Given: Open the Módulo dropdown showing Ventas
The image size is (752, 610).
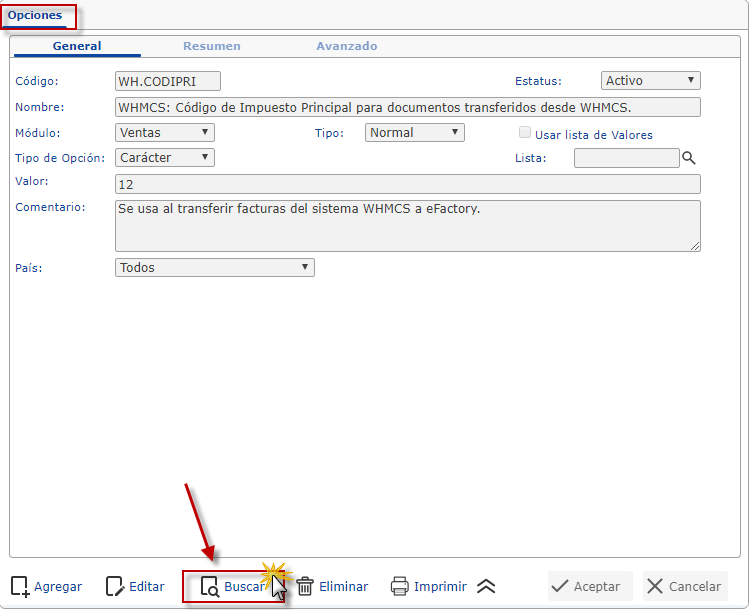Looking at the screenshot, I should click(164, 132).
